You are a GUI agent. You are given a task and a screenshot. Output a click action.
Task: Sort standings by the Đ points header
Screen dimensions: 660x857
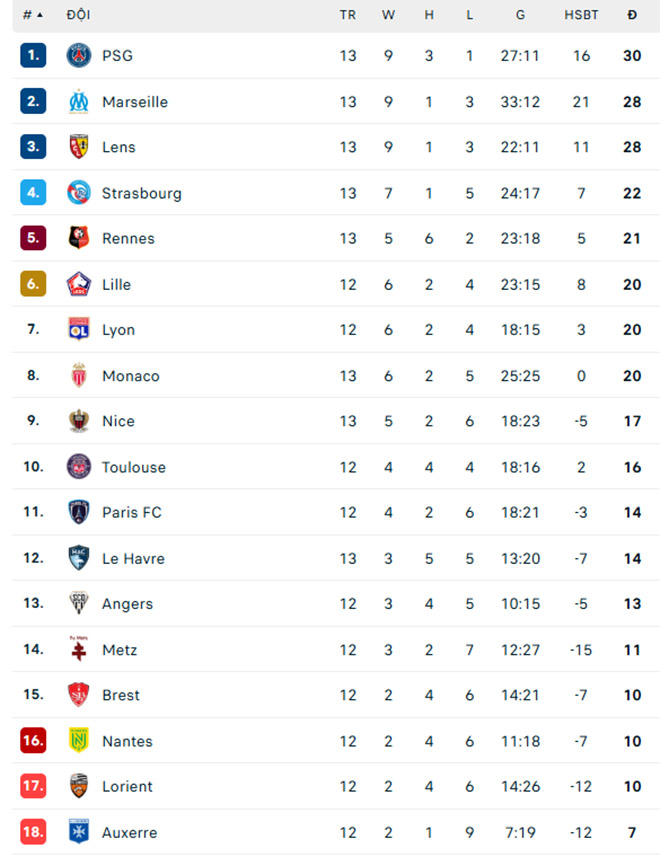pyautogui.click(x=632, y=15)
